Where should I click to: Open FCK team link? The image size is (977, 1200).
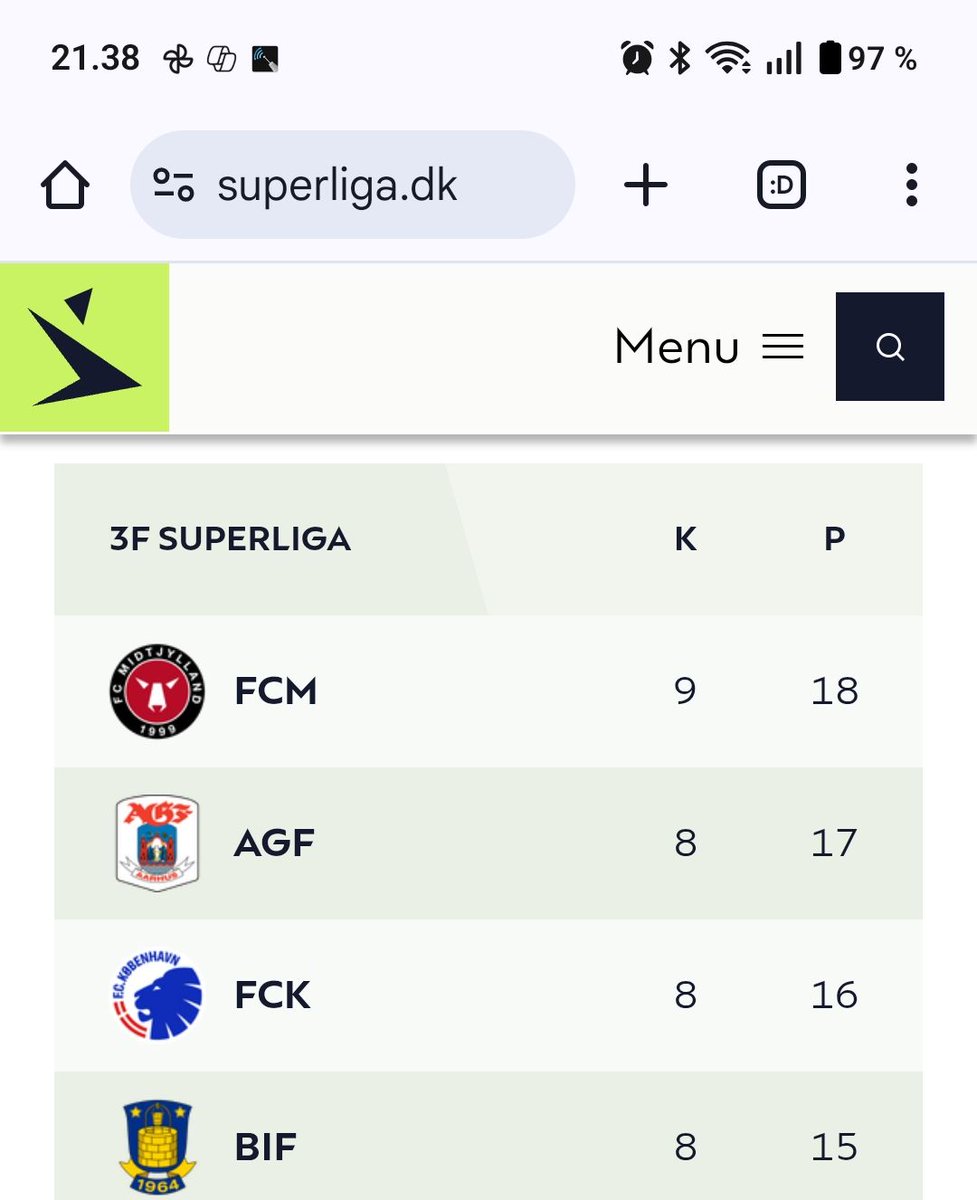coord(272,995)
